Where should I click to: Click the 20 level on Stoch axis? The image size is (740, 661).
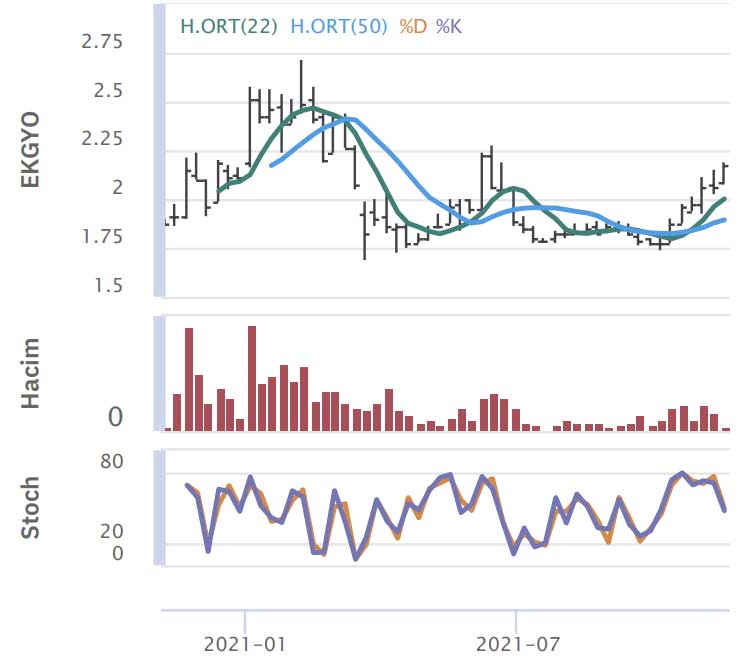pos(110,532)
